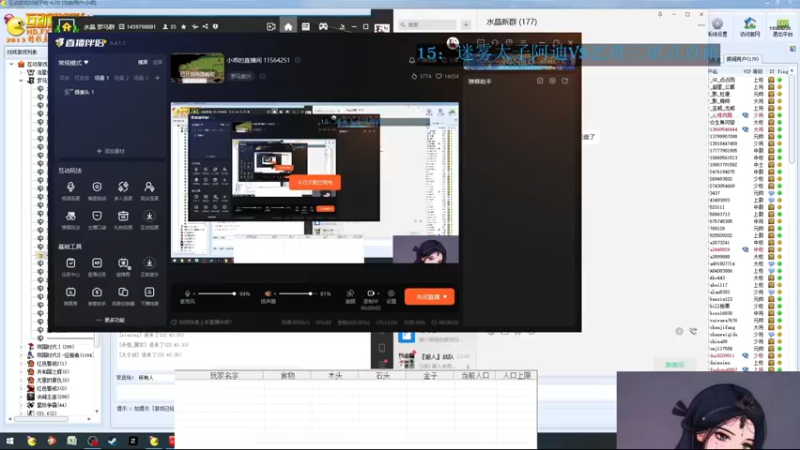The image size is (800, 450).
Task: Click gamepad icon in game platform toolbar
Action: click(x=323, y=27)
